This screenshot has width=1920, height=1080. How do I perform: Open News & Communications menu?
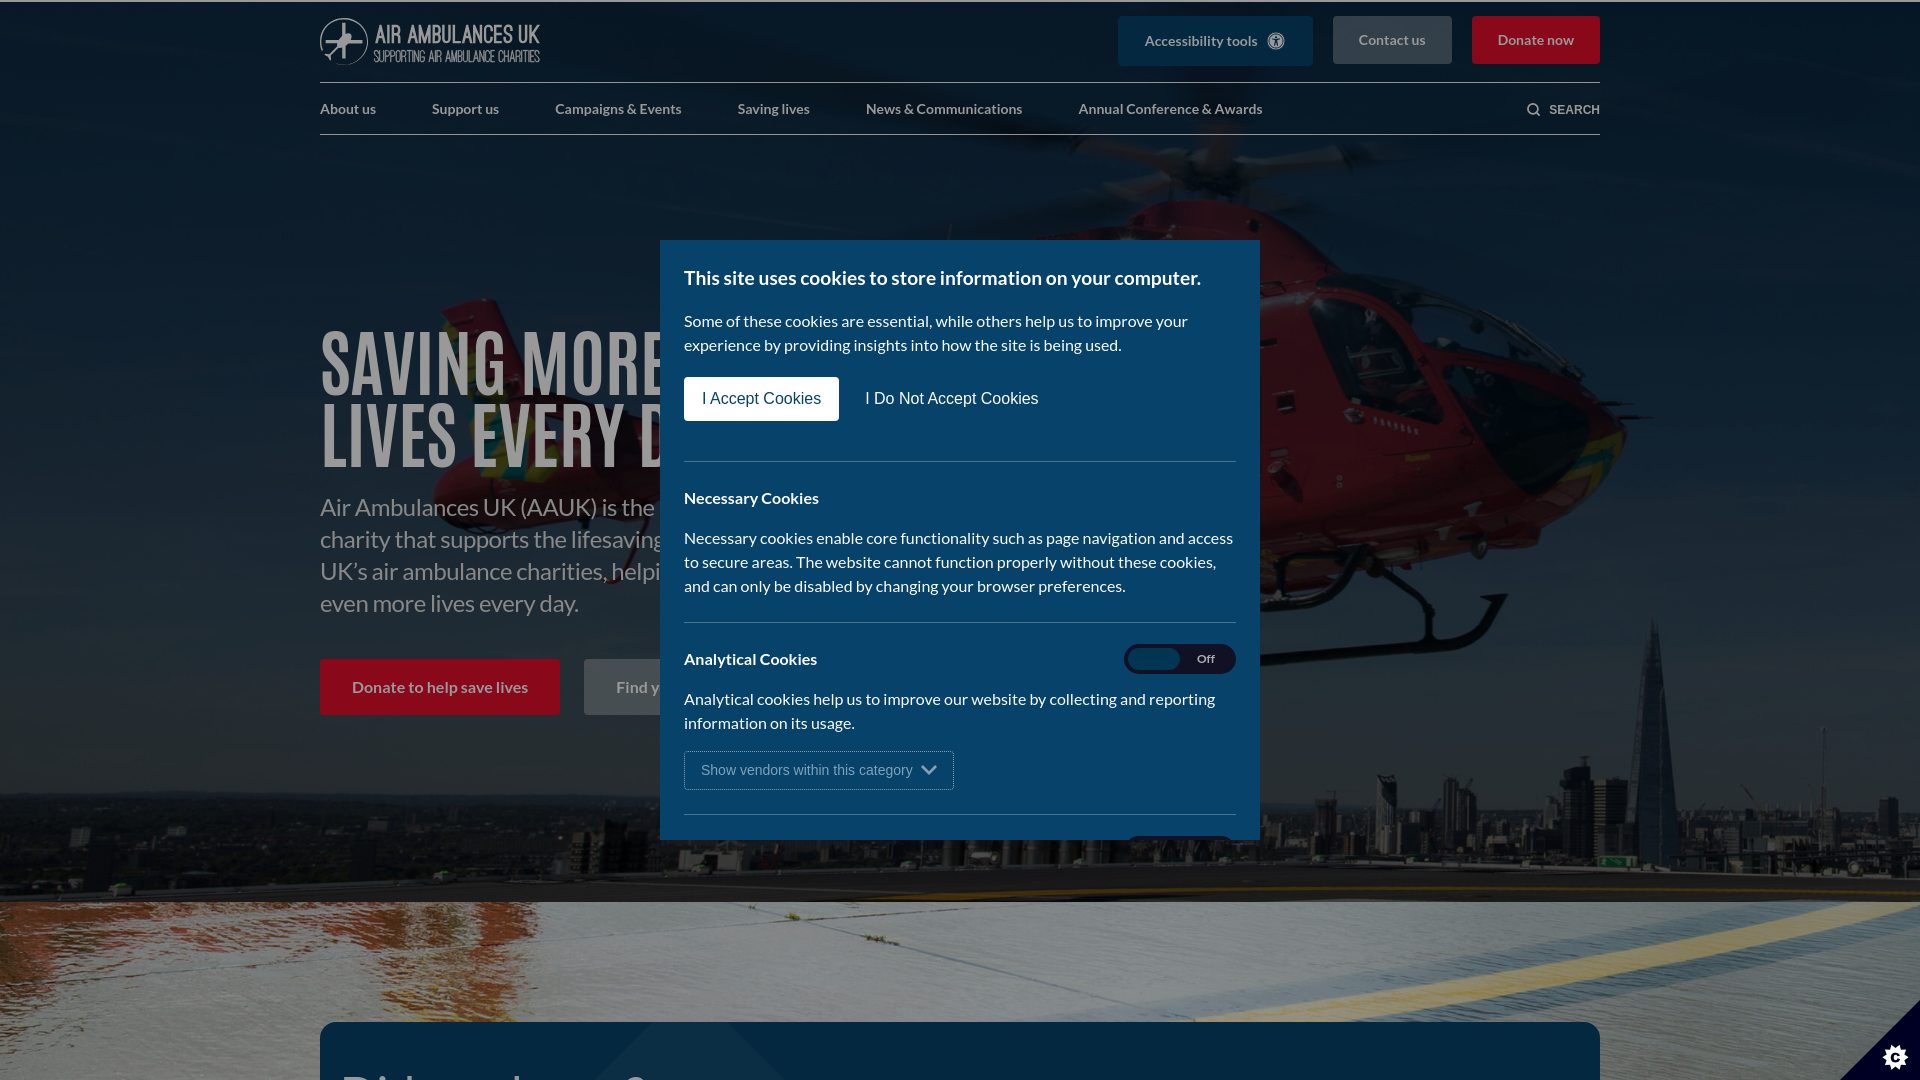pos(944,109)
